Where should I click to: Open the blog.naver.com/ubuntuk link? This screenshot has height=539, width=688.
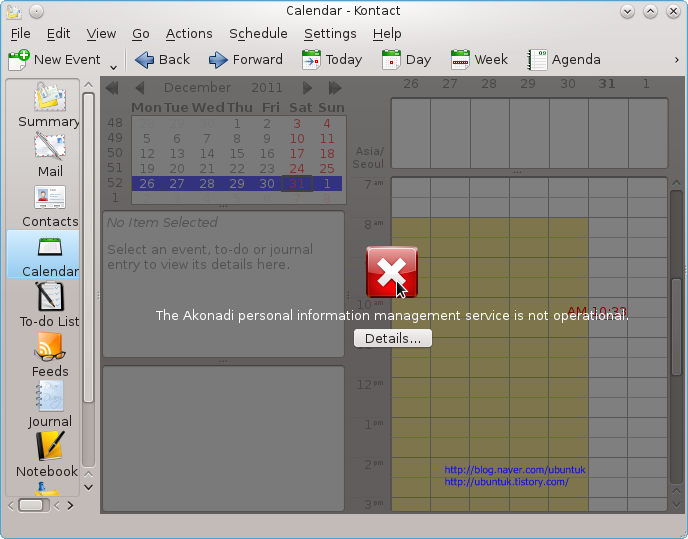pyautogui.click(x=515, y=470)
